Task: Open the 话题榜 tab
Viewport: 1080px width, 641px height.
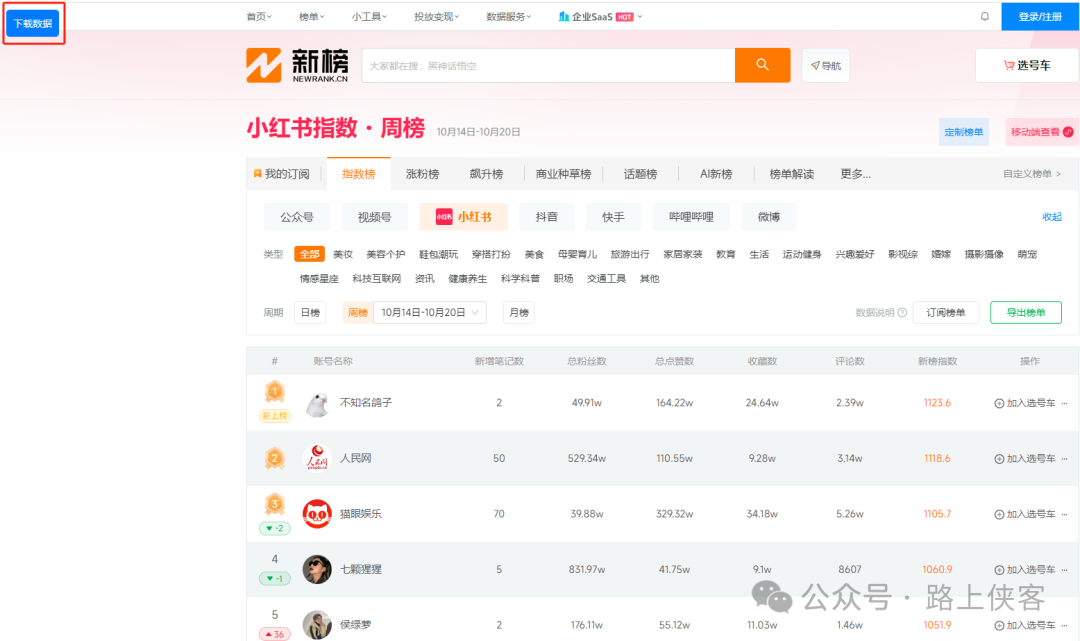Action: click(641, 174)
